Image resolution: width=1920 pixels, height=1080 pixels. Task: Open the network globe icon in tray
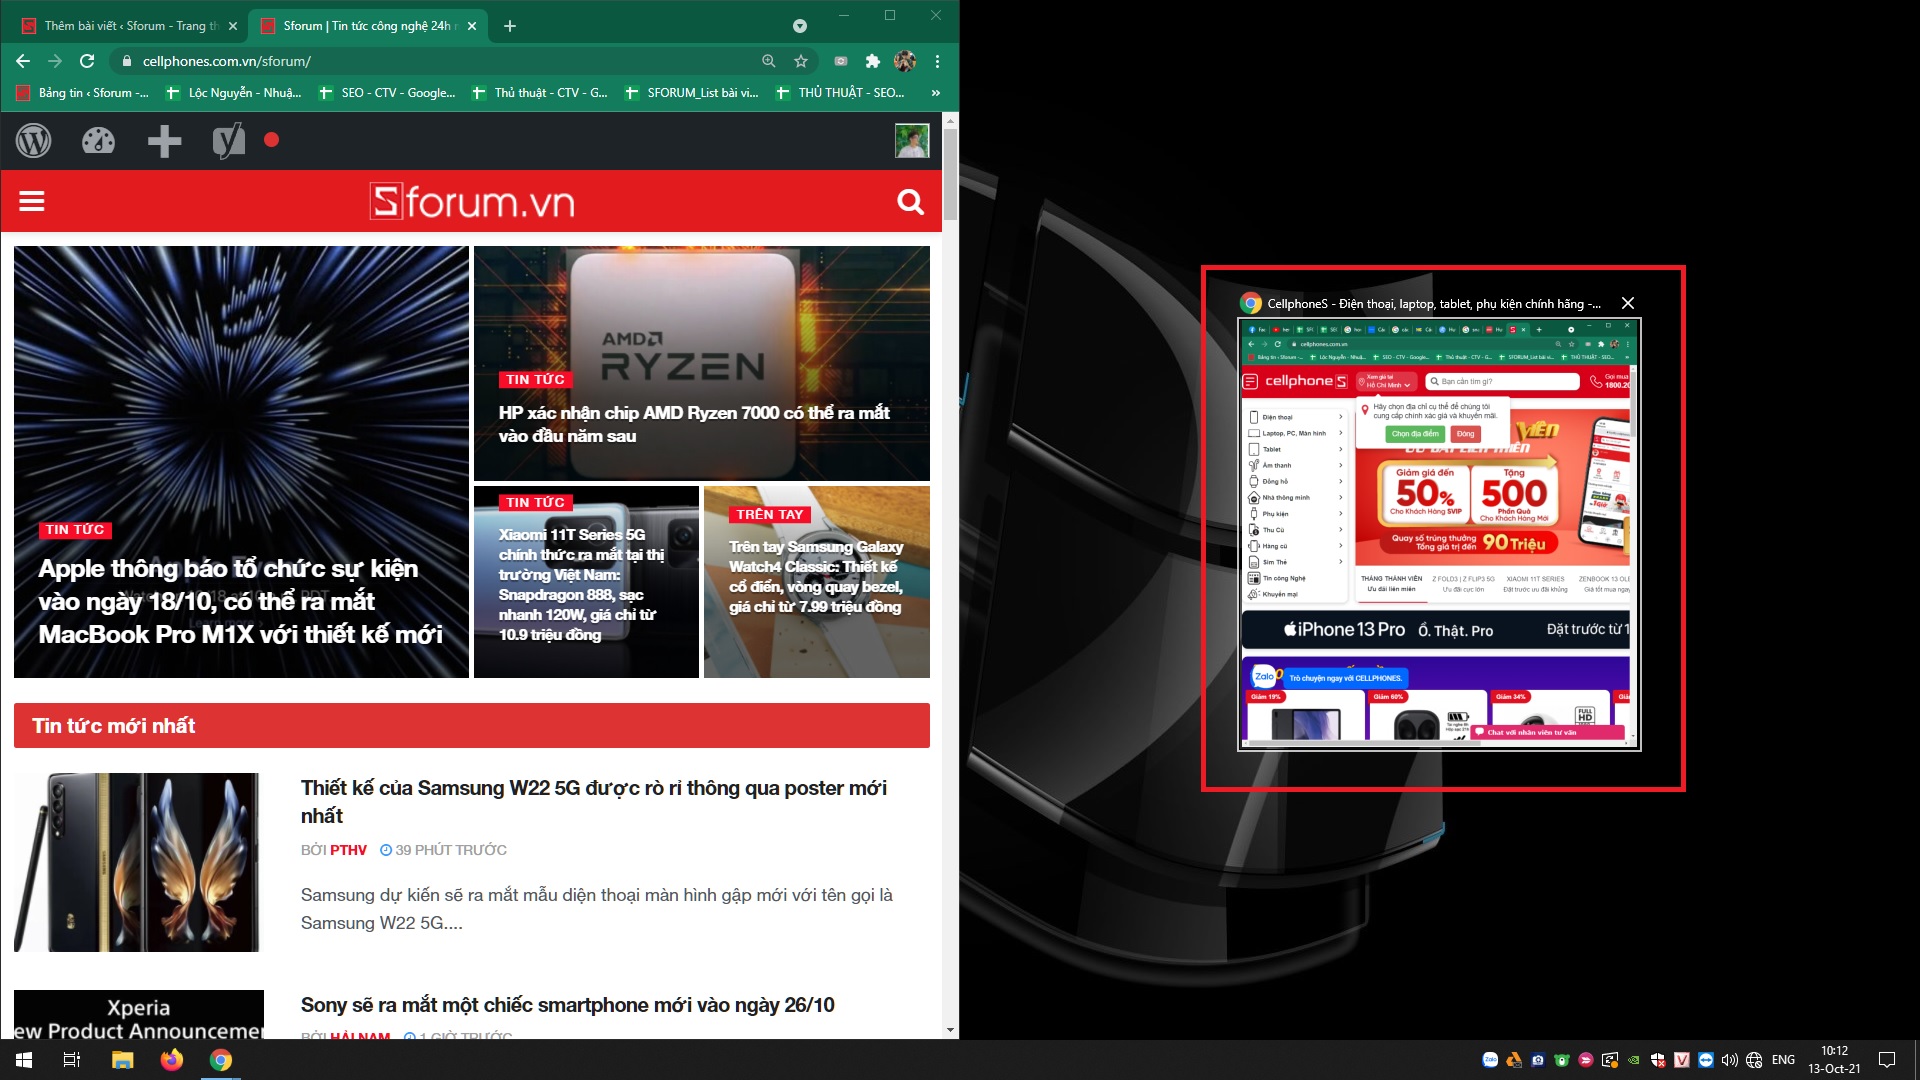[x=1754, y=1060]
